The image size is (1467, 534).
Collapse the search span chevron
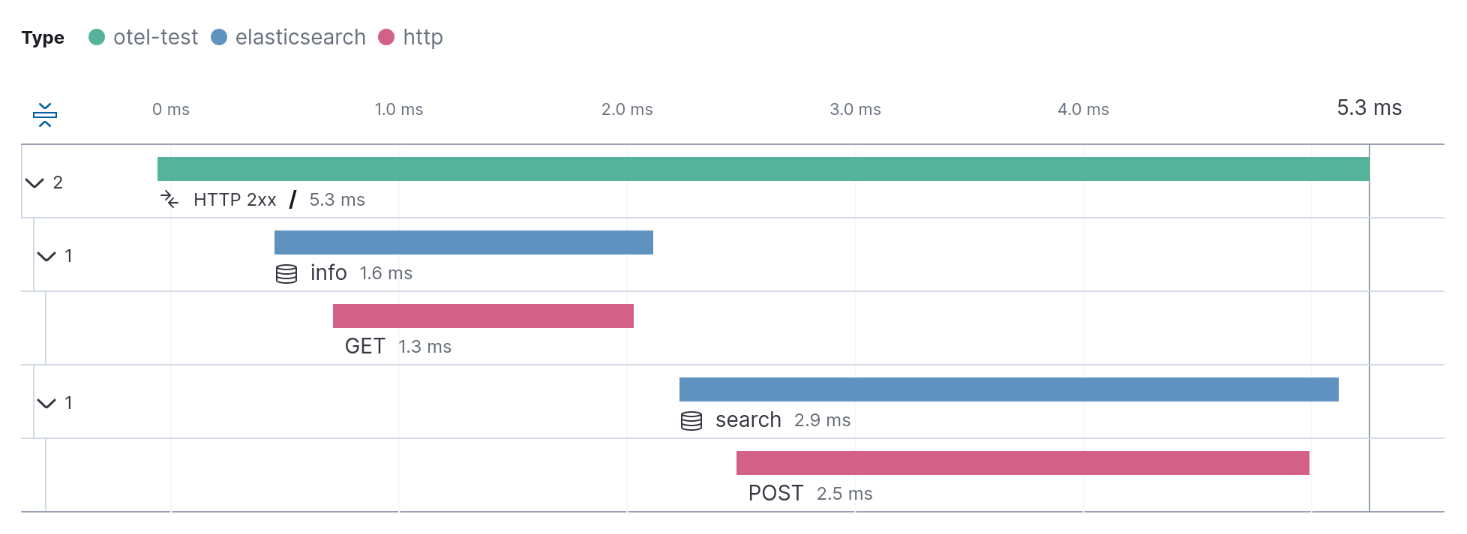[x=46, y=403]
